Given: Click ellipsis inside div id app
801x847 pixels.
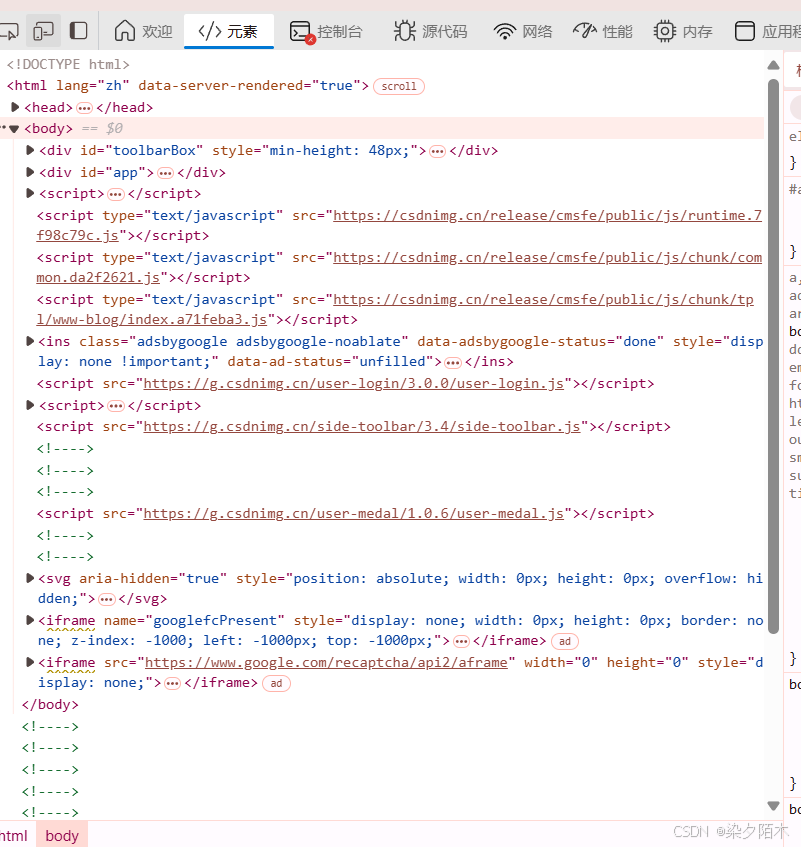Looking at the screenshot, I should click(x=165, y=173).
